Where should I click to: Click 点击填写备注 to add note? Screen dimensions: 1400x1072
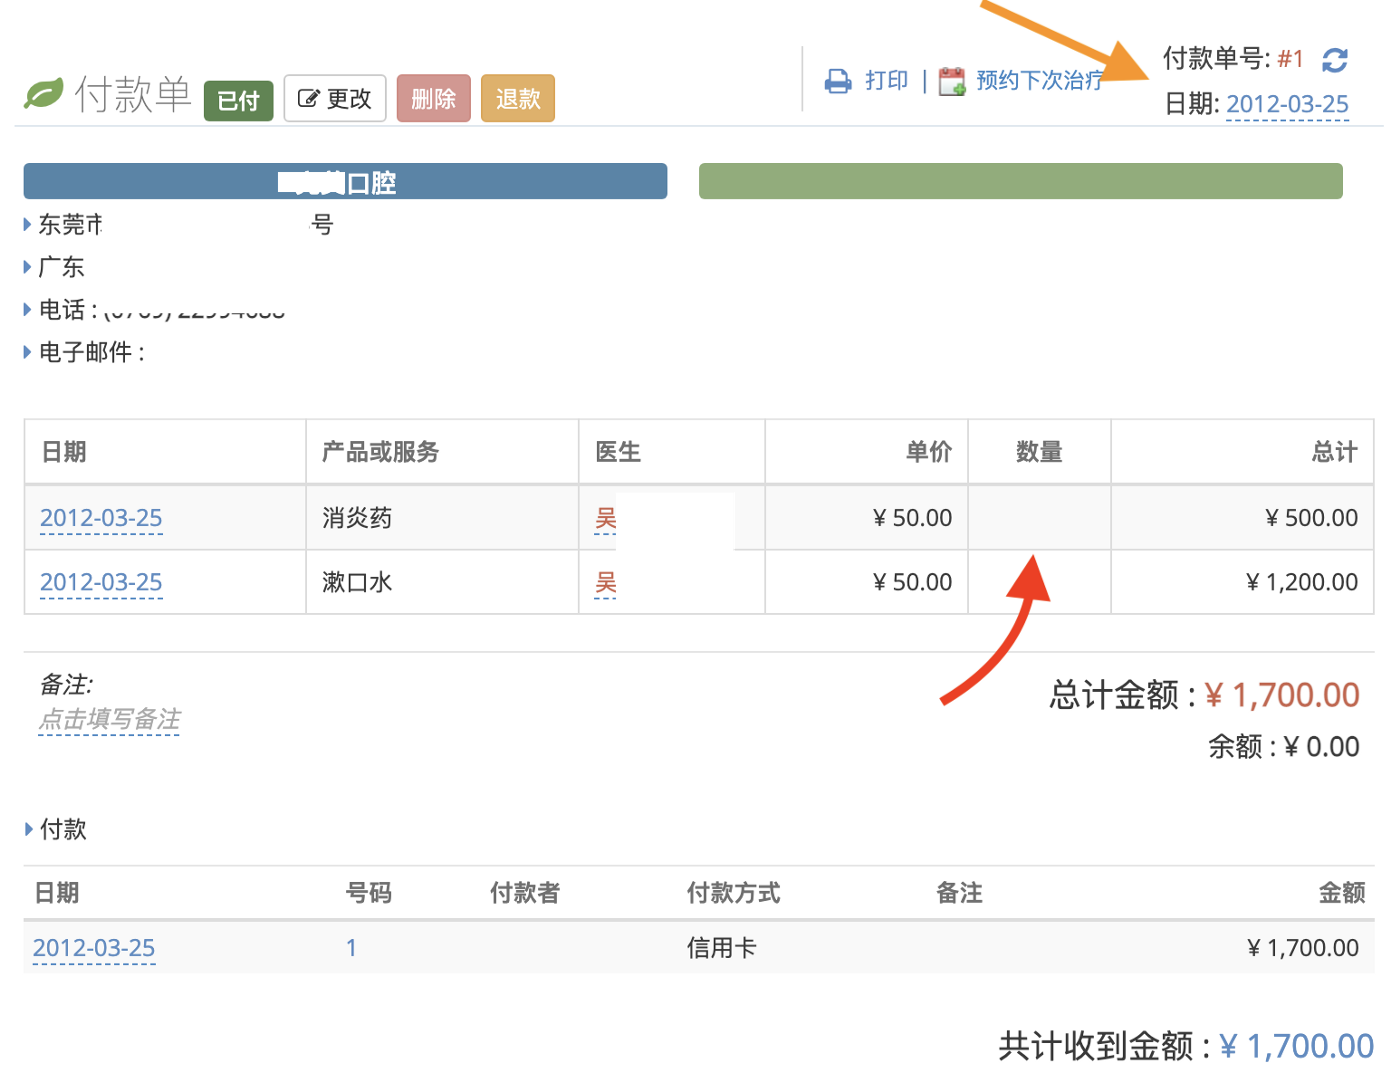coord(109,719)
